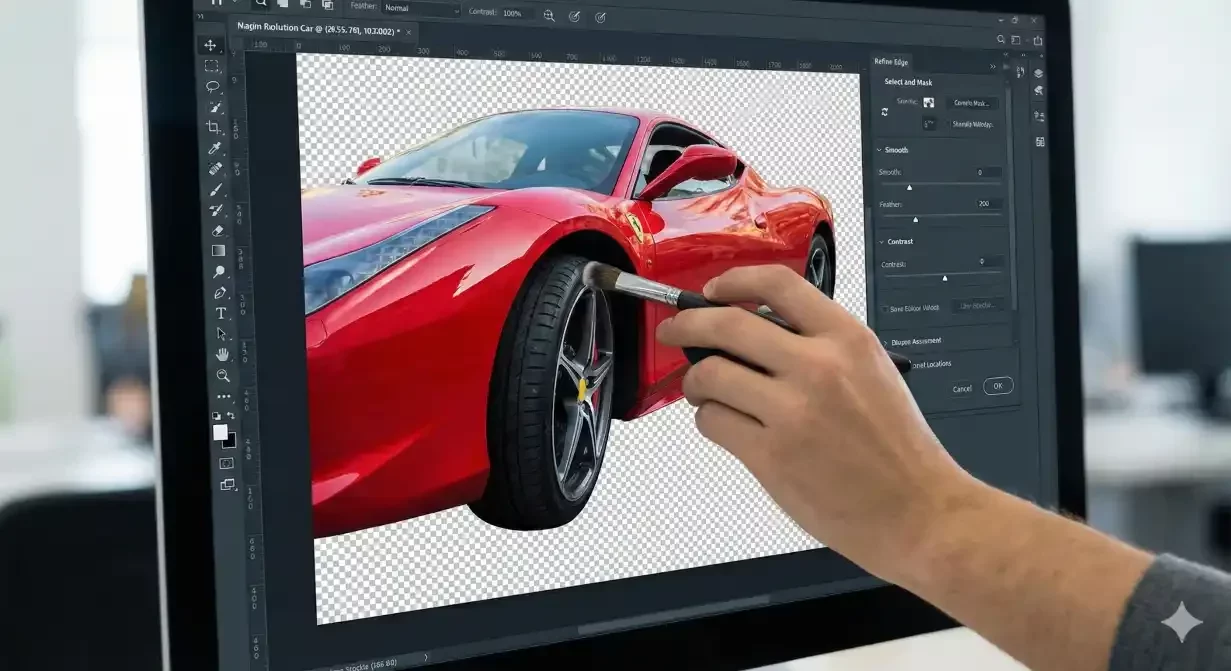Choose the Pen tool
This screenshot has width=1231, height=671.
coord(220,293)
